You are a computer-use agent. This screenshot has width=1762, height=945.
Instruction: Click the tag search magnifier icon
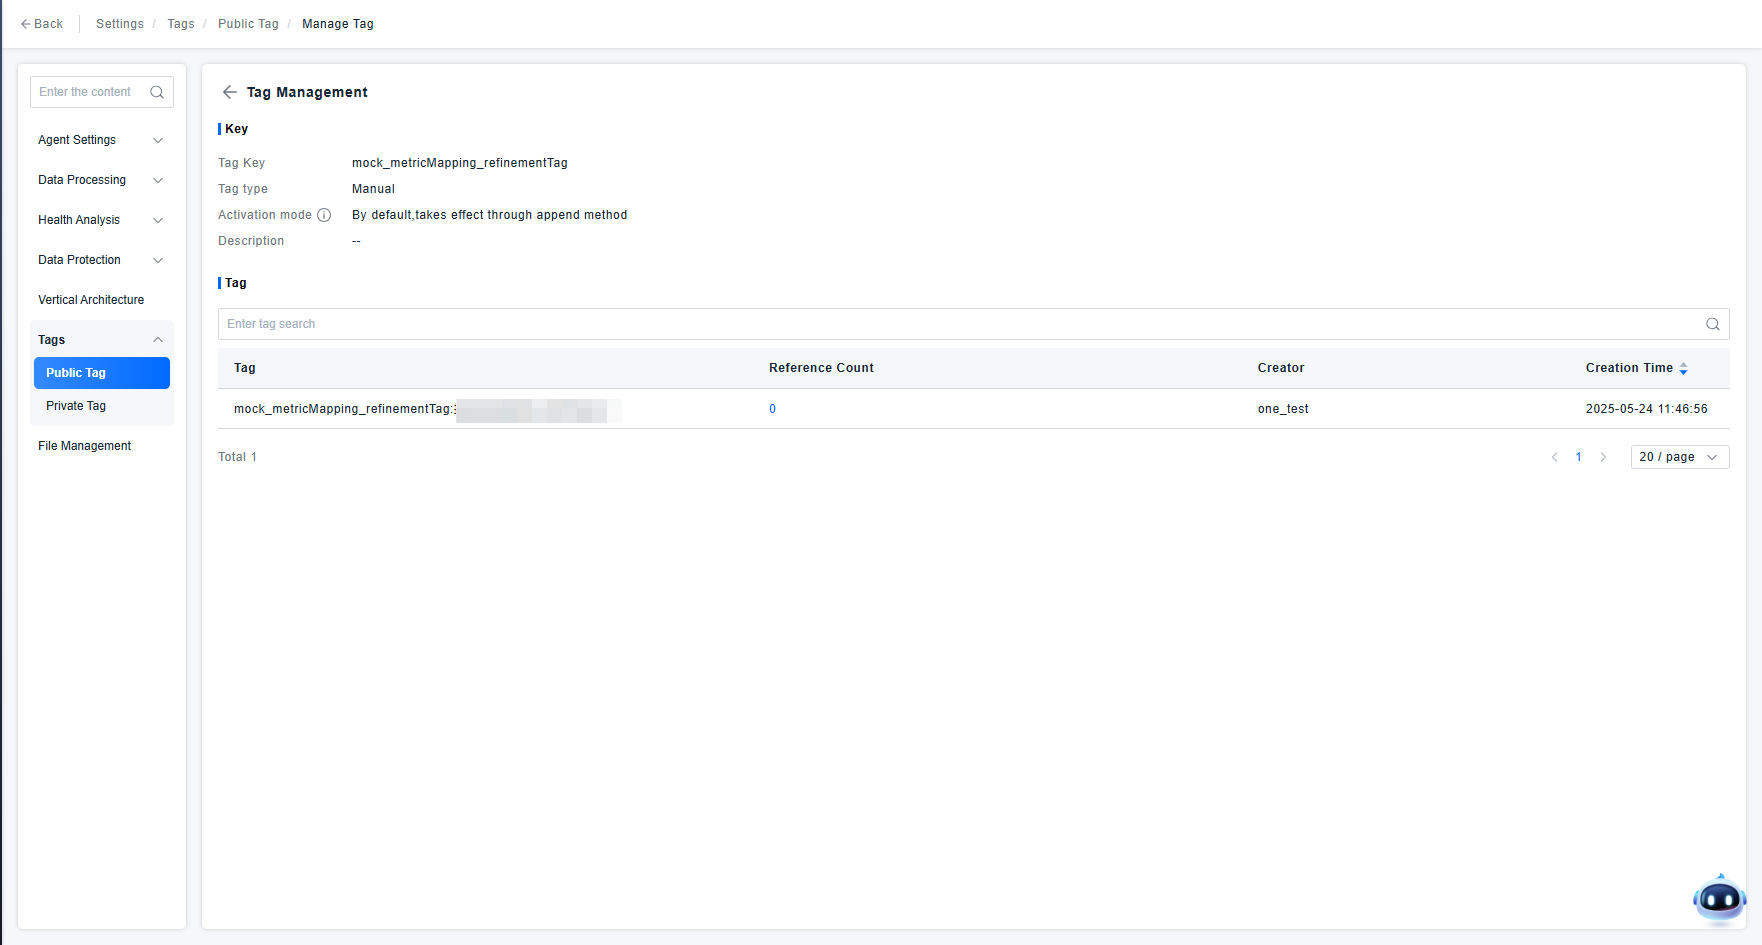(x=1712, y=324)
